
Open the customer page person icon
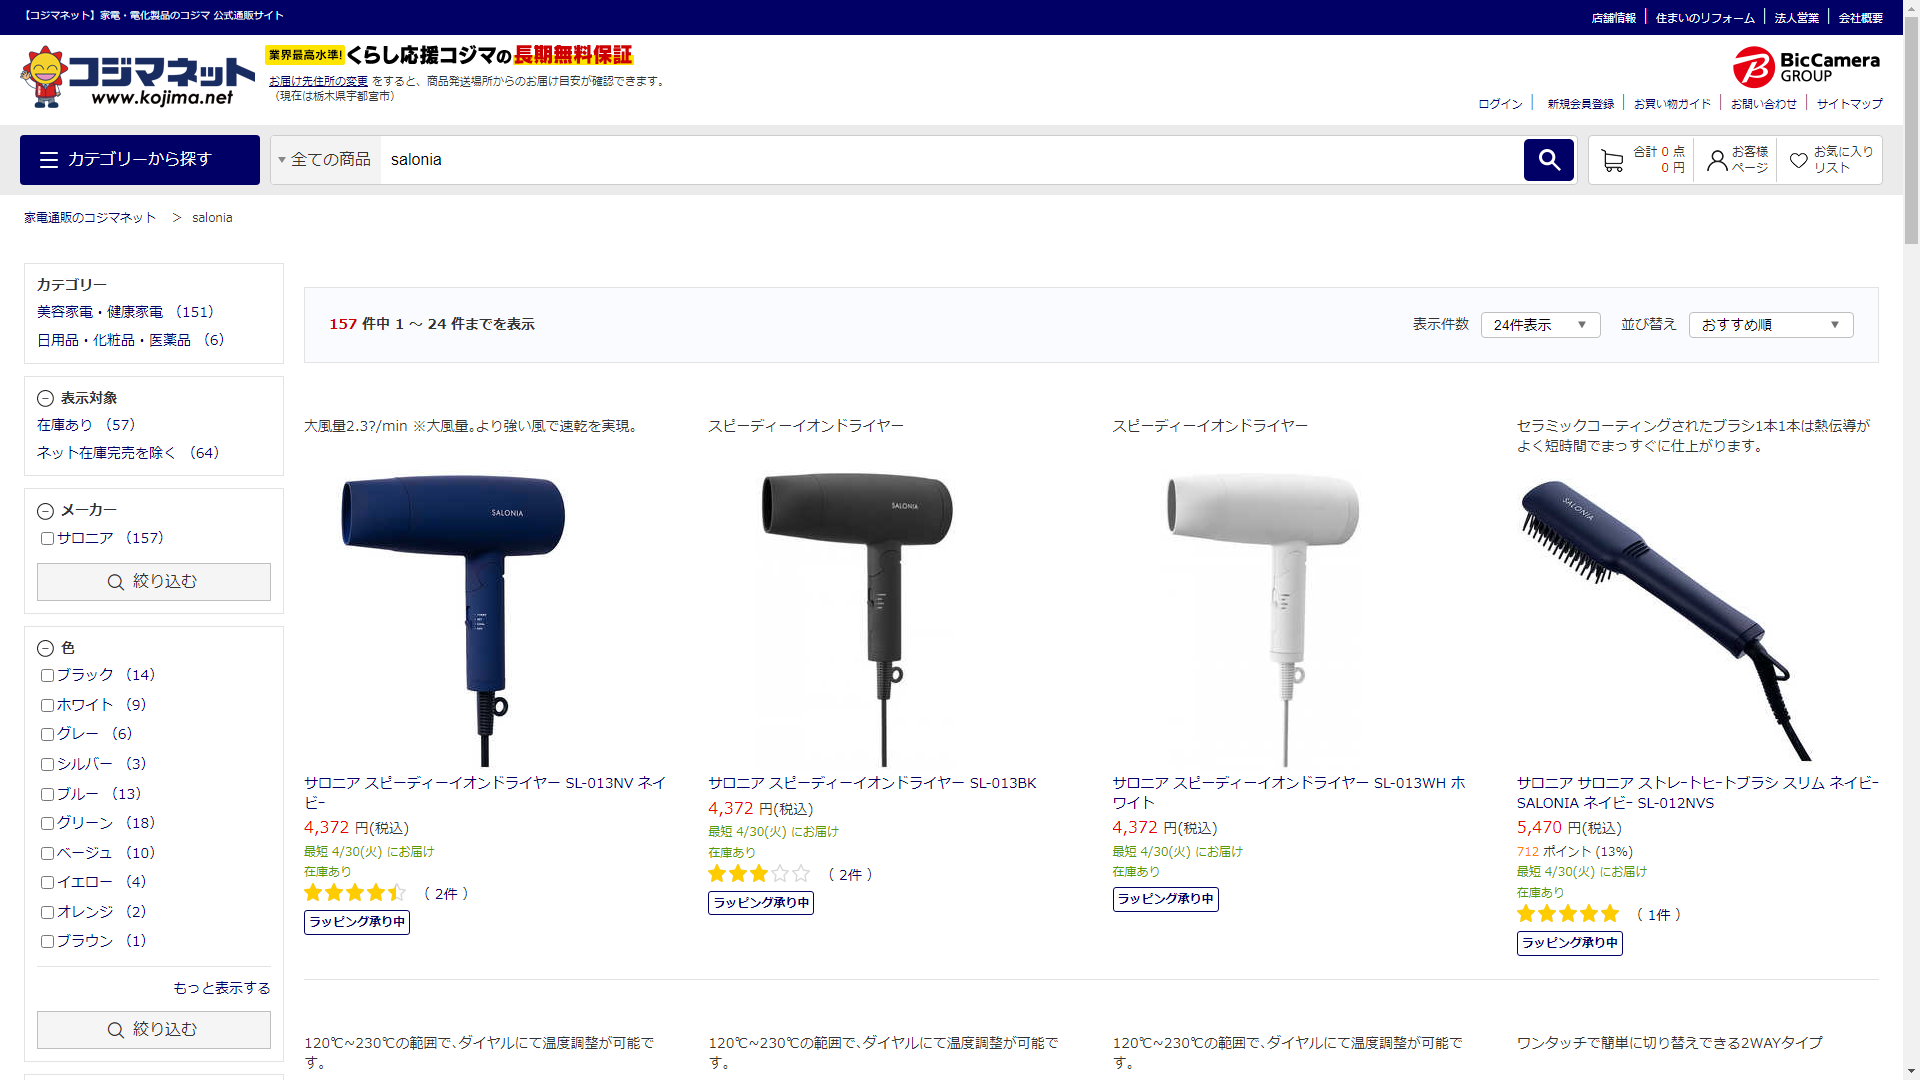tap(1717, 160)
